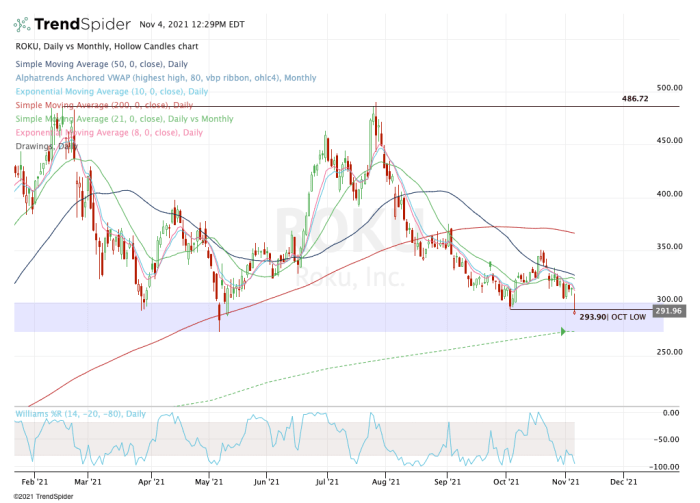Click the Apr '21 date axis label

[151, 482]
